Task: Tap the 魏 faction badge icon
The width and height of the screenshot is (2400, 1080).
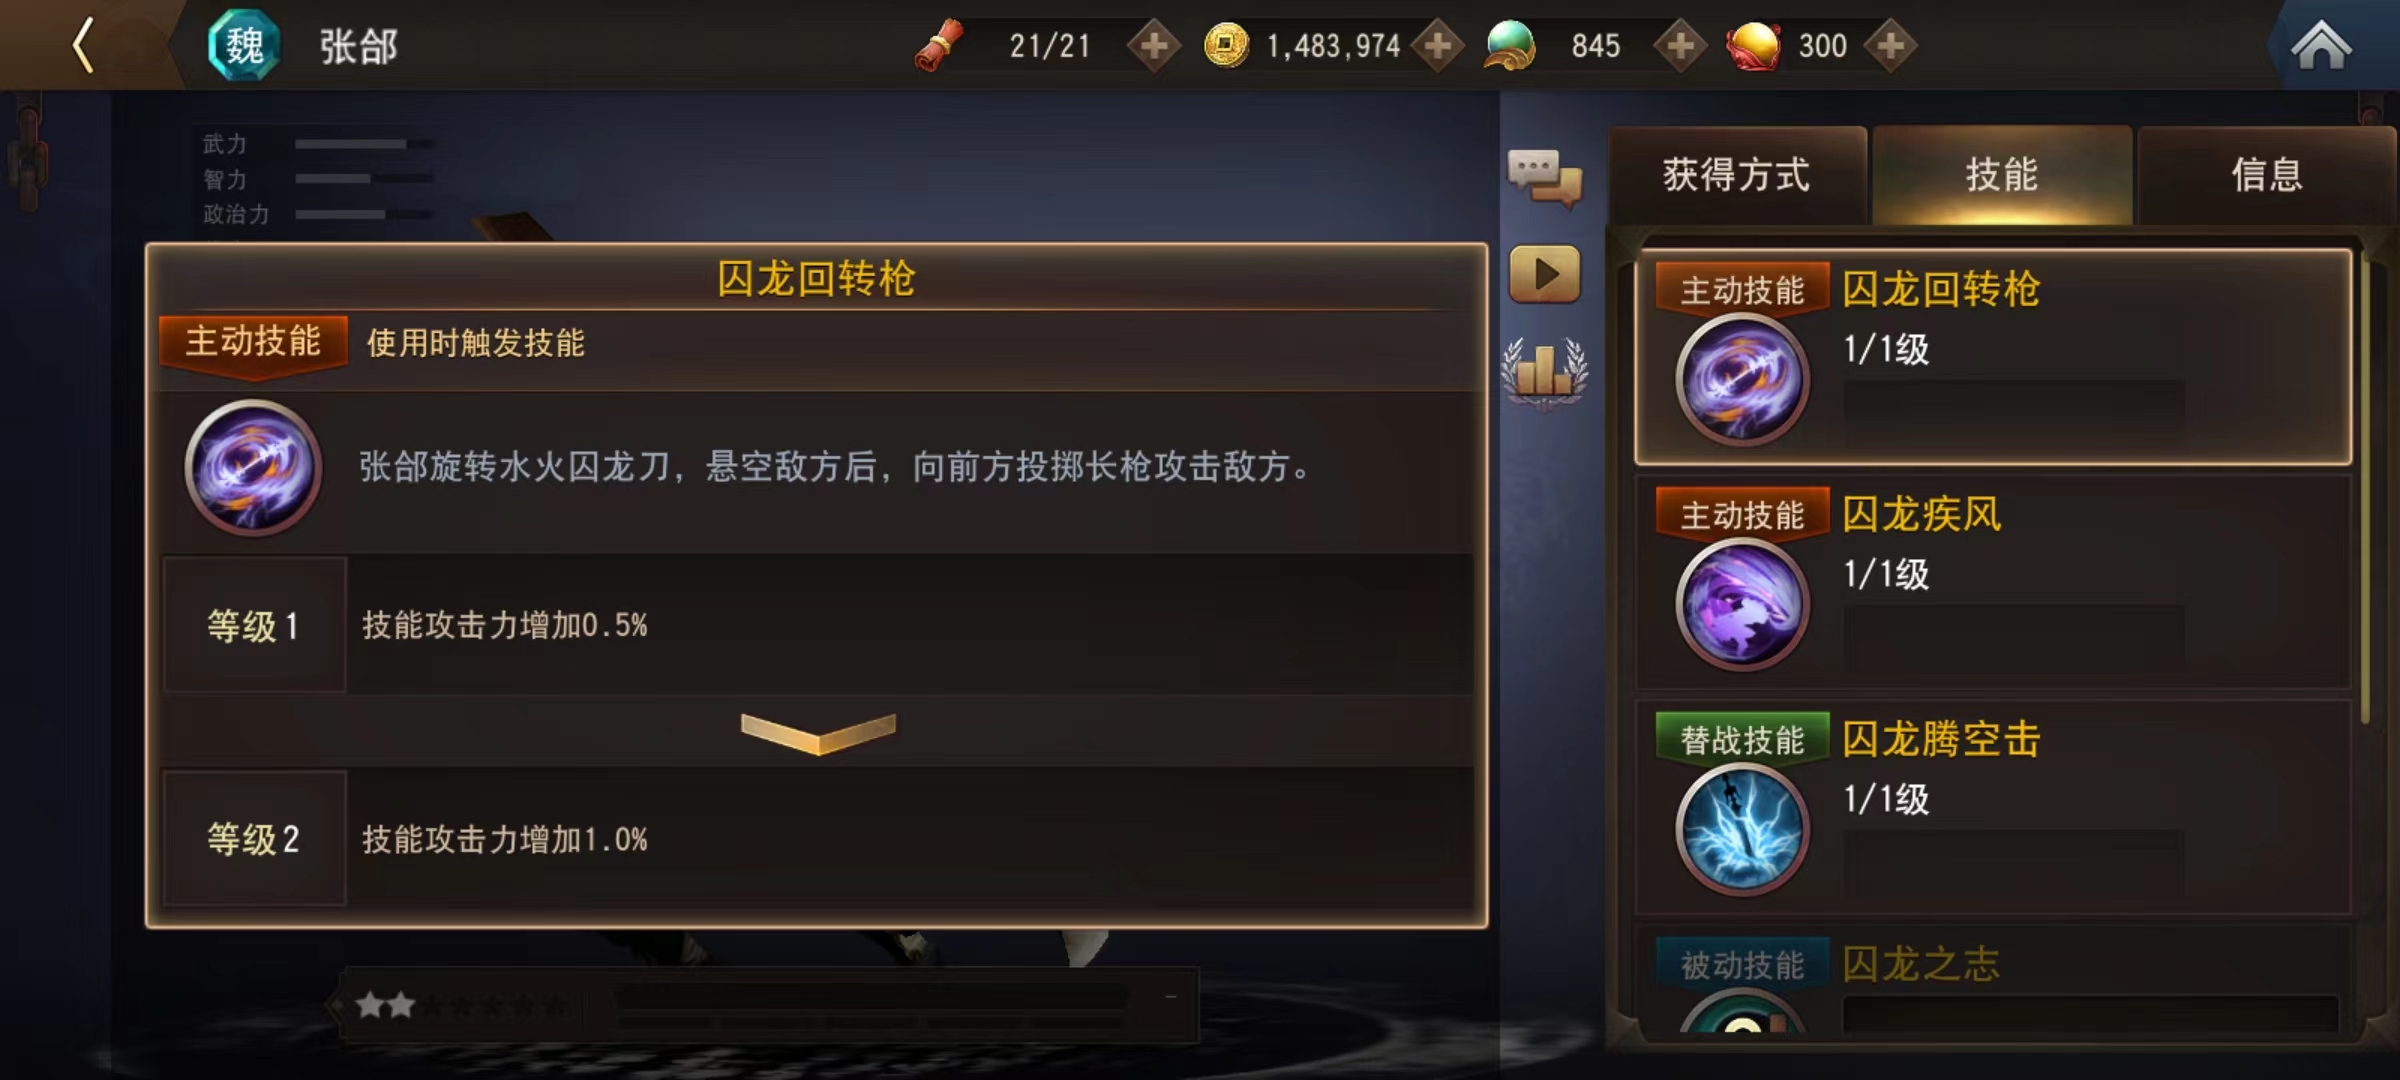Action: click(x=243, y=45)
